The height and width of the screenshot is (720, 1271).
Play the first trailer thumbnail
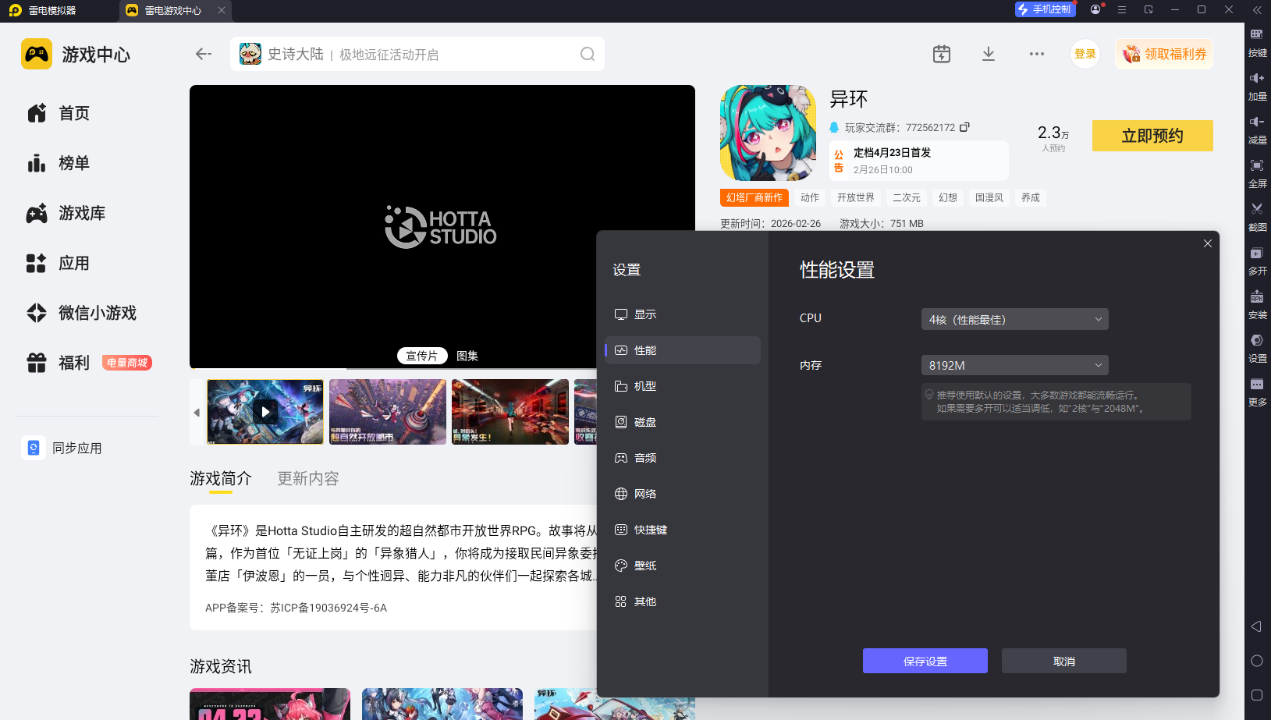[265, 411]
